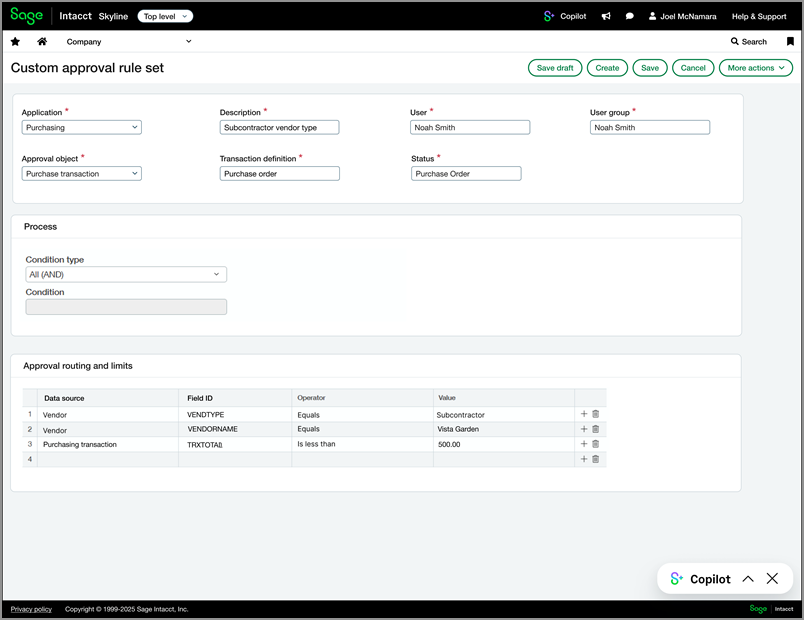Click the User field

pyautogui.click(x=470, y=127)
